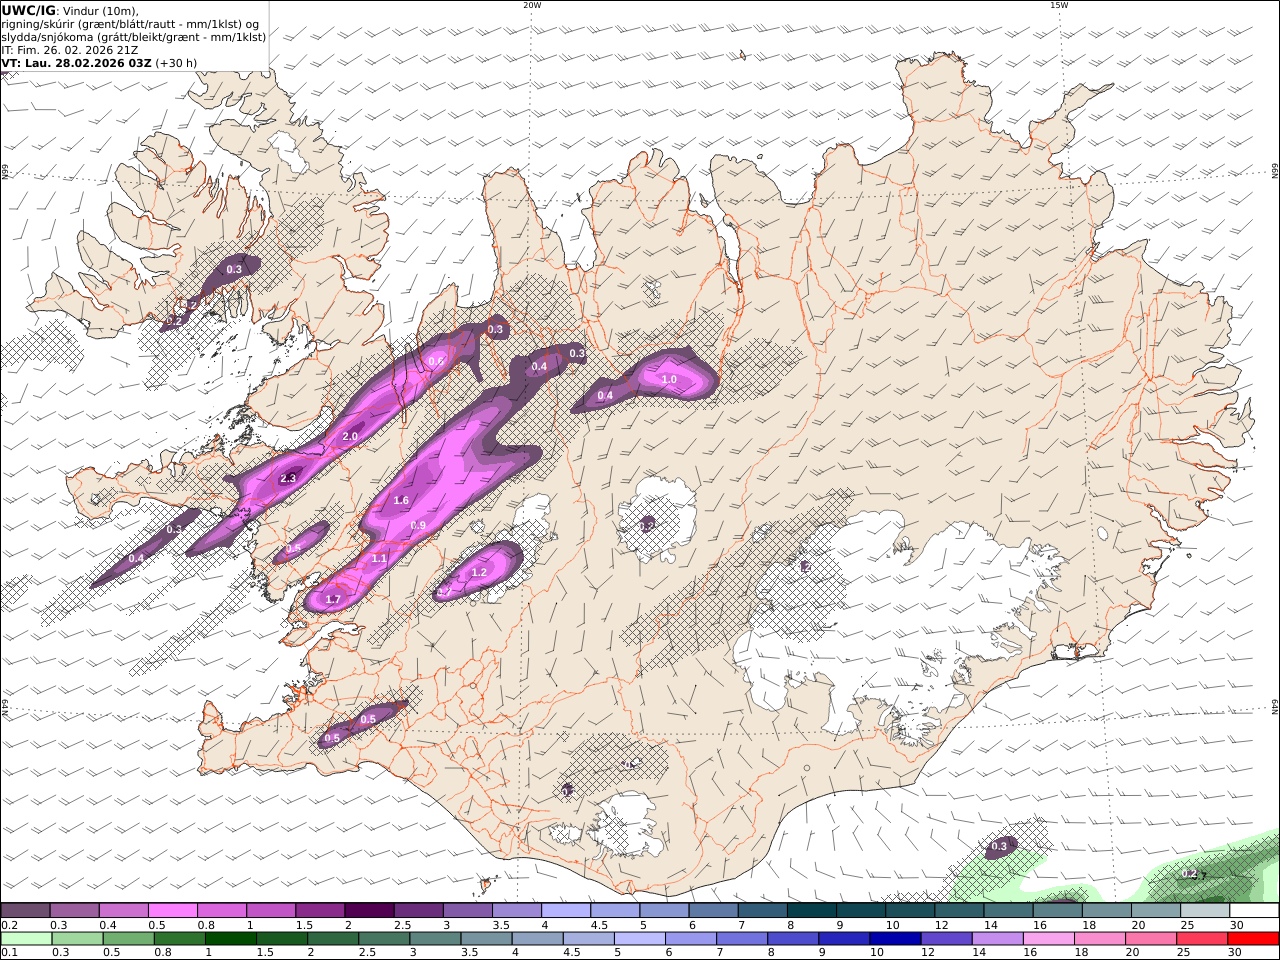Screen dimensions: 1280x960
Task: Click the 1.1 snowfall value on the map
Action: coord(378,559)
